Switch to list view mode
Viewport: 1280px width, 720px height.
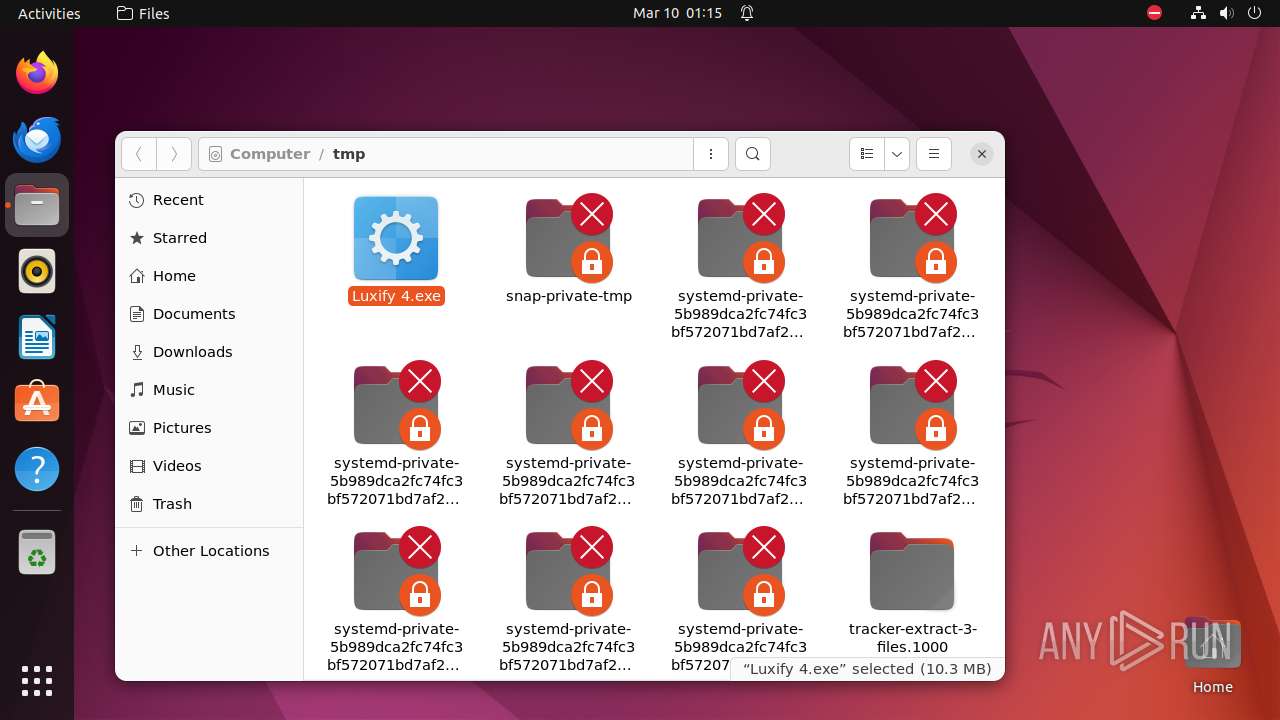click(x=867, y=154)
